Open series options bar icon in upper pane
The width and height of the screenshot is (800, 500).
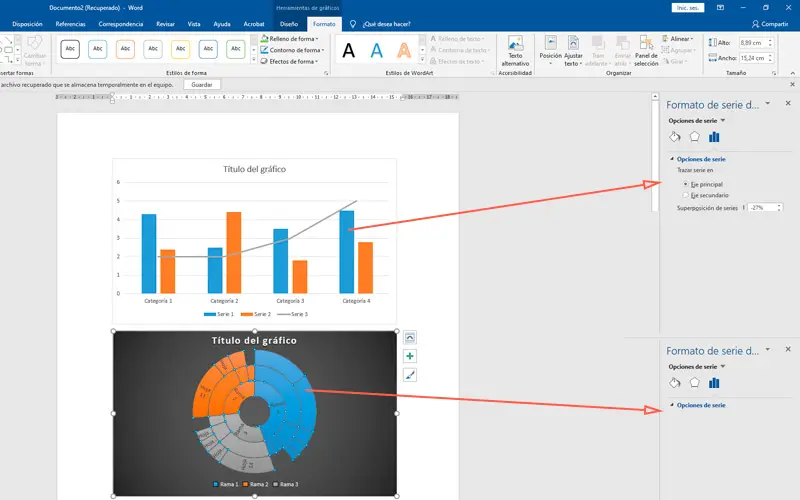pos(714,137)
